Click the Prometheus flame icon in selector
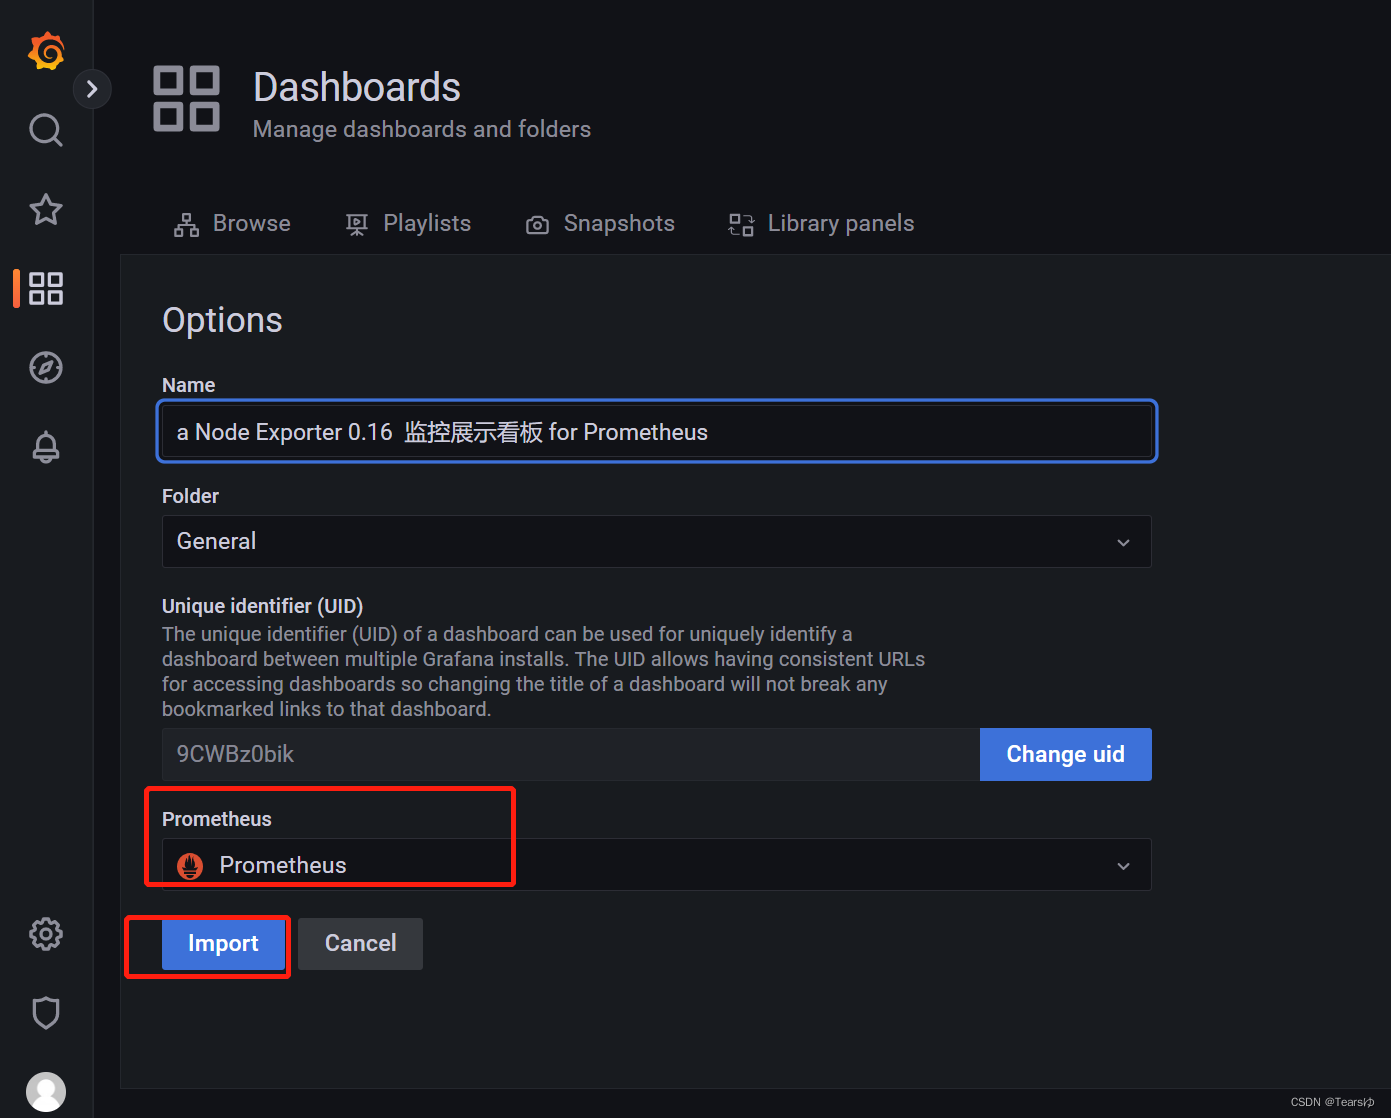 pyautogui.click(x=190, y=866)
